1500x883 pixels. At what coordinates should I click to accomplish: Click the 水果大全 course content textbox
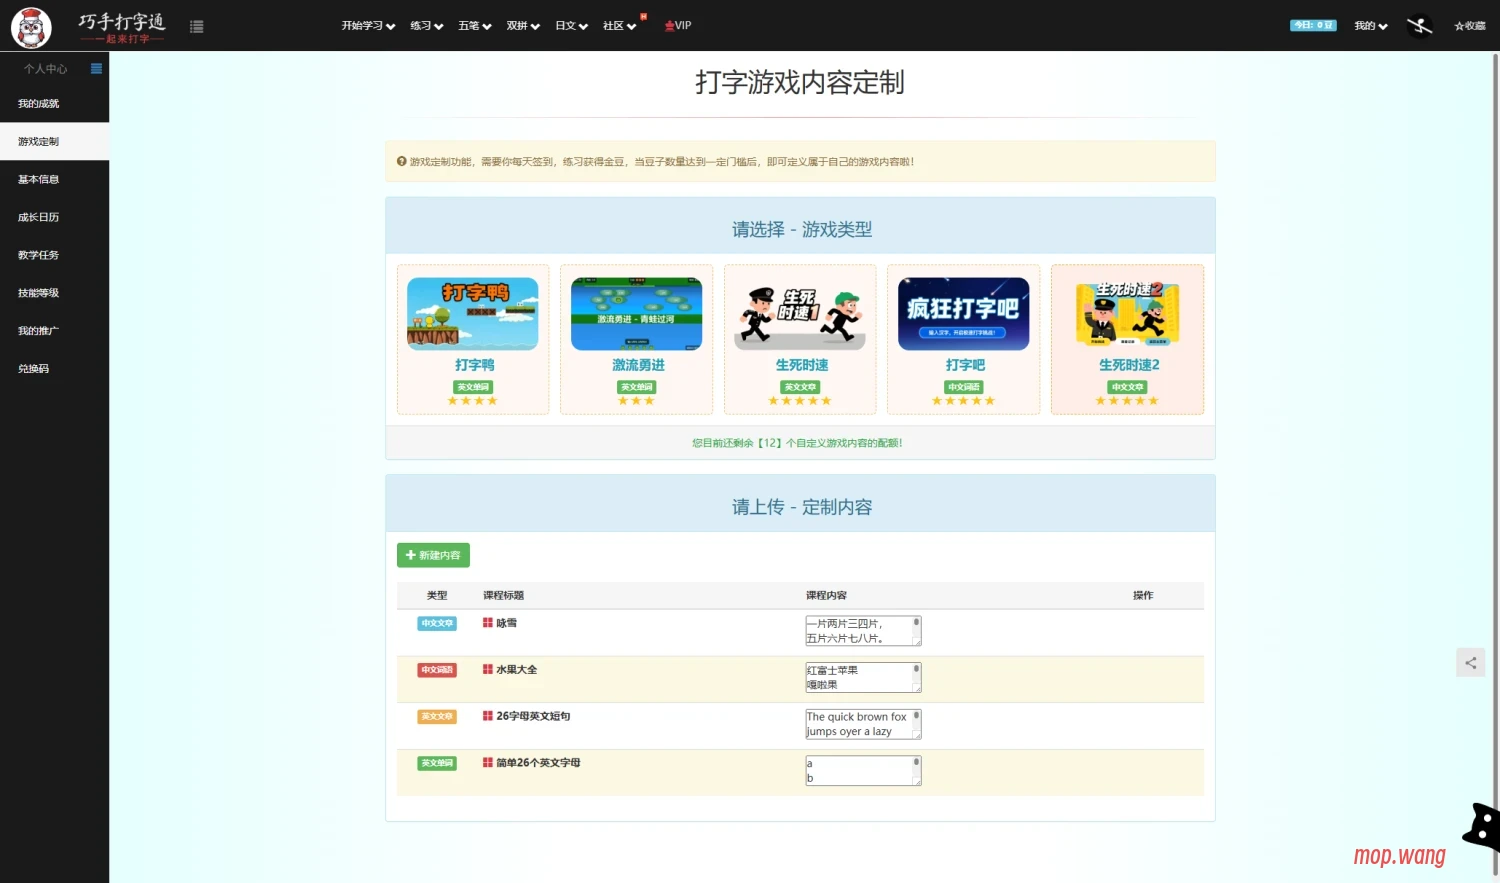point(862,678)
